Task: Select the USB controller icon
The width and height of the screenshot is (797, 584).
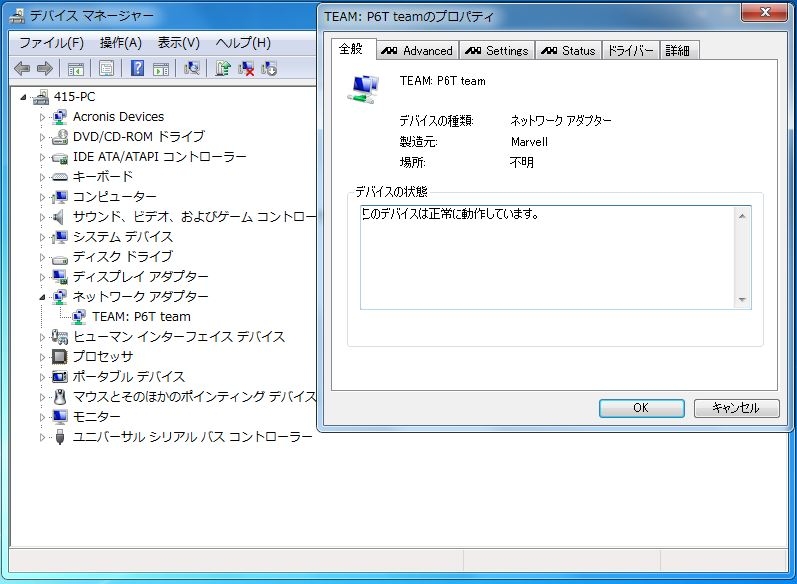Action: (60, 437)
